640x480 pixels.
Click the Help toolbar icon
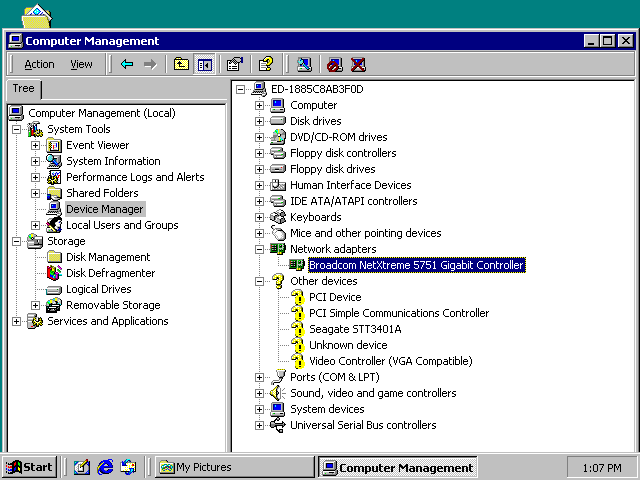coord(266,64)
